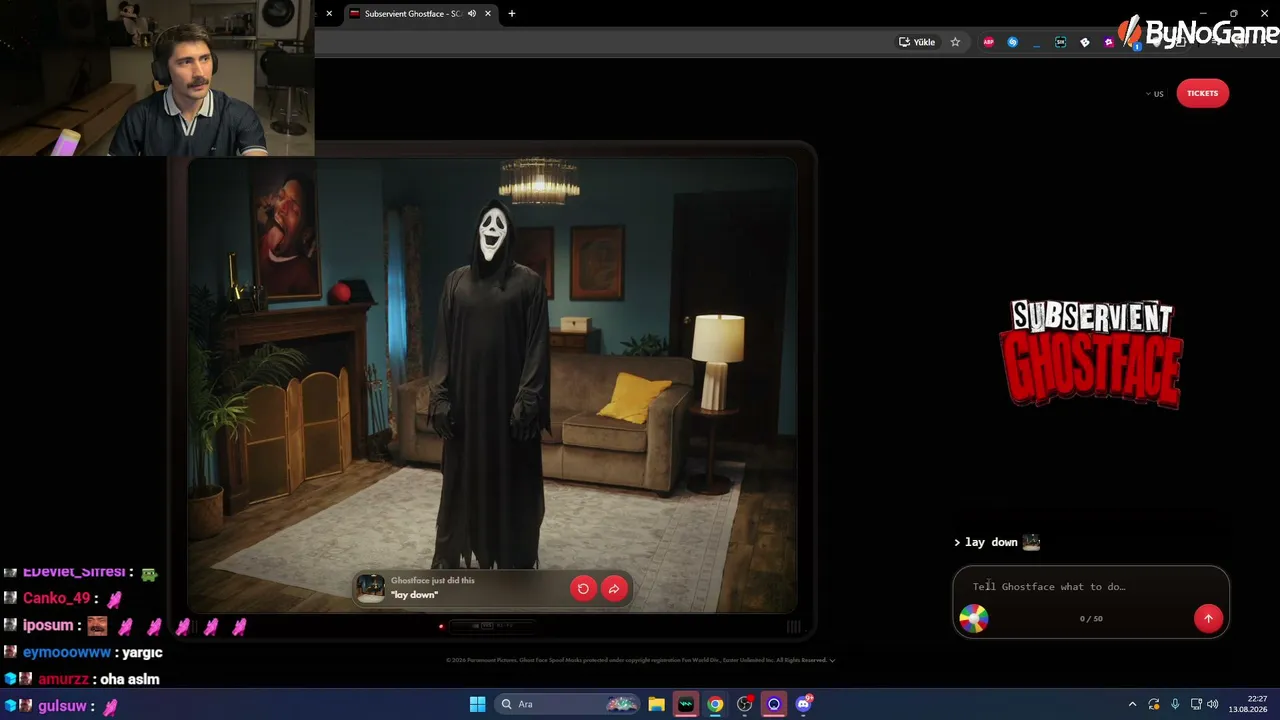Open Discord from the taskbar
Viewport: 1280px width, 720px height.
[803, 704]
